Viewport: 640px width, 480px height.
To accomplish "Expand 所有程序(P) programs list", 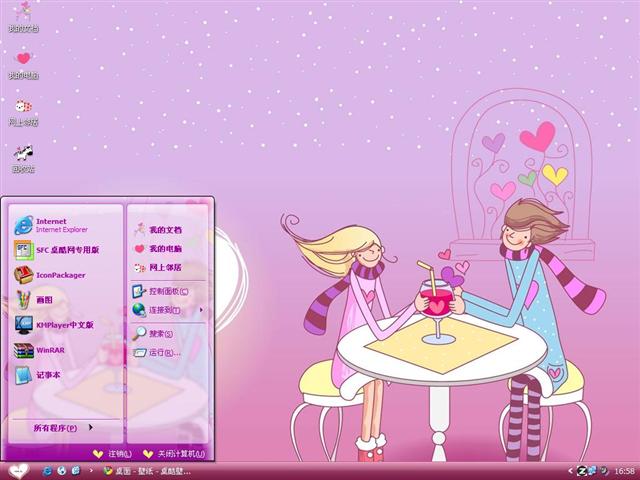I will coord(64,428).
